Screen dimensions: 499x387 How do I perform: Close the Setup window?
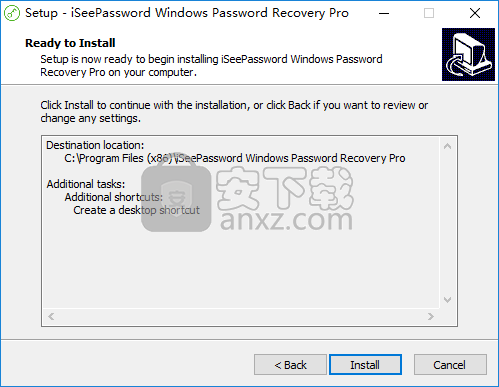pos(475,13)
